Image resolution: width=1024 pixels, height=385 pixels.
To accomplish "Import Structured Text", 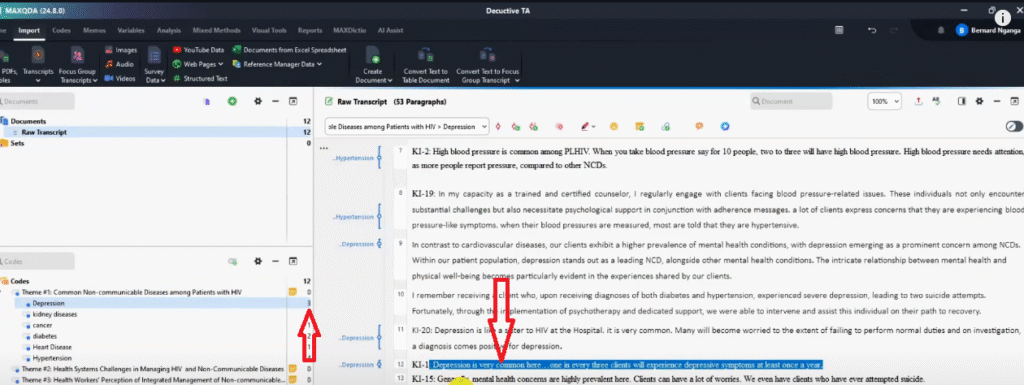I will [200, 78].
